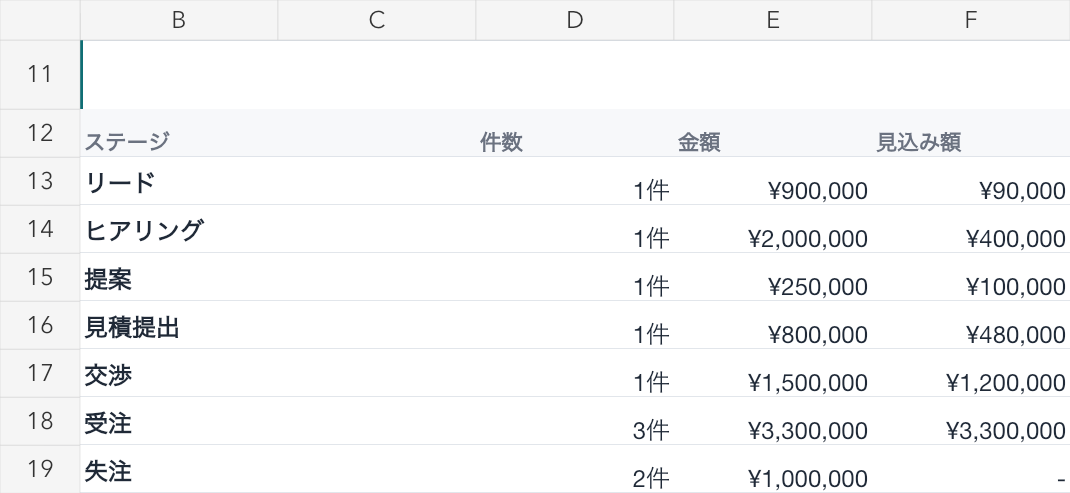Select column F header
The height and width of the screenshot is (493, 1070).
[970, 20]
